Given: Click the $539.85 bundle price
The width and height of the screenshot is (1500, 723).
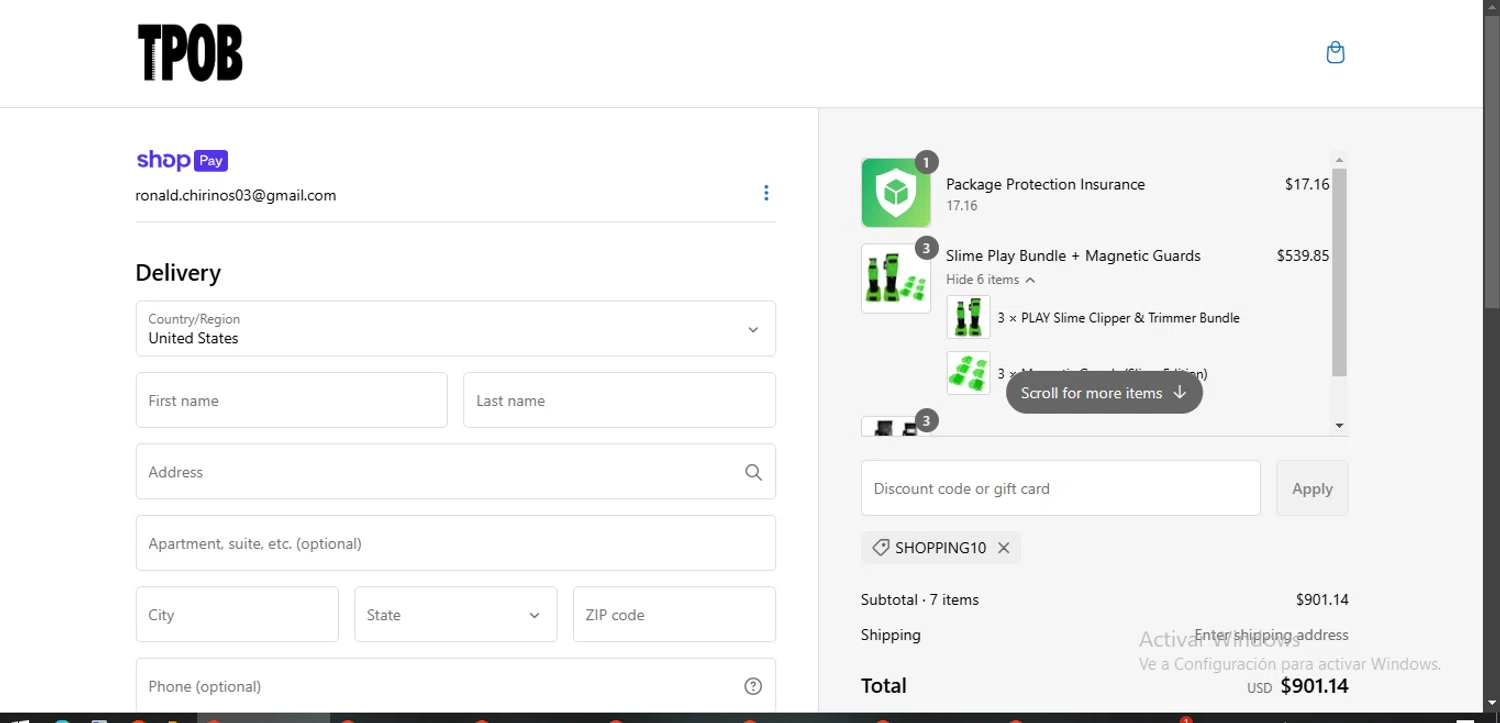Looking at the screenshot, I should tap(1303, 255).
